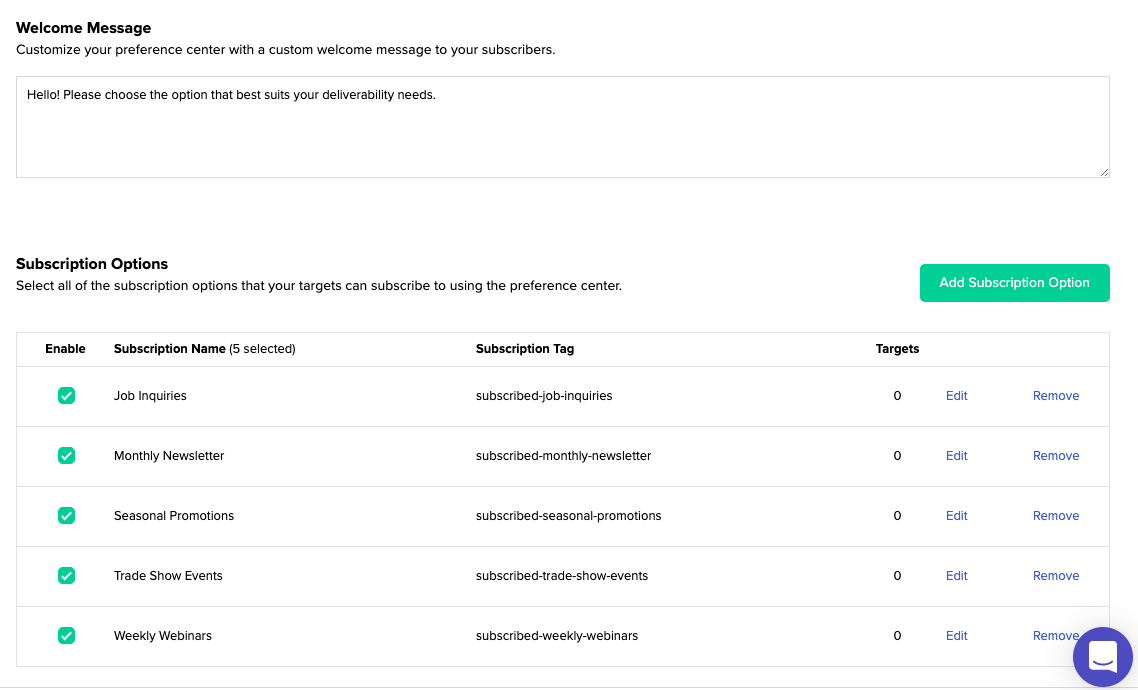Click the Subscription Tag column header

click(525, 349)
